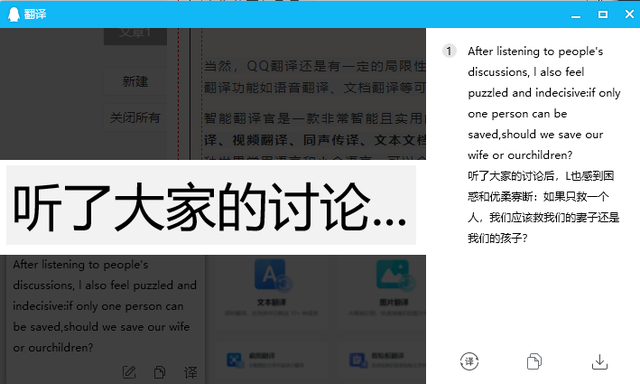
Task: Click the background line '当然，QQ翻译还是有一定的局限性'
Action: (x=314, y=66)
